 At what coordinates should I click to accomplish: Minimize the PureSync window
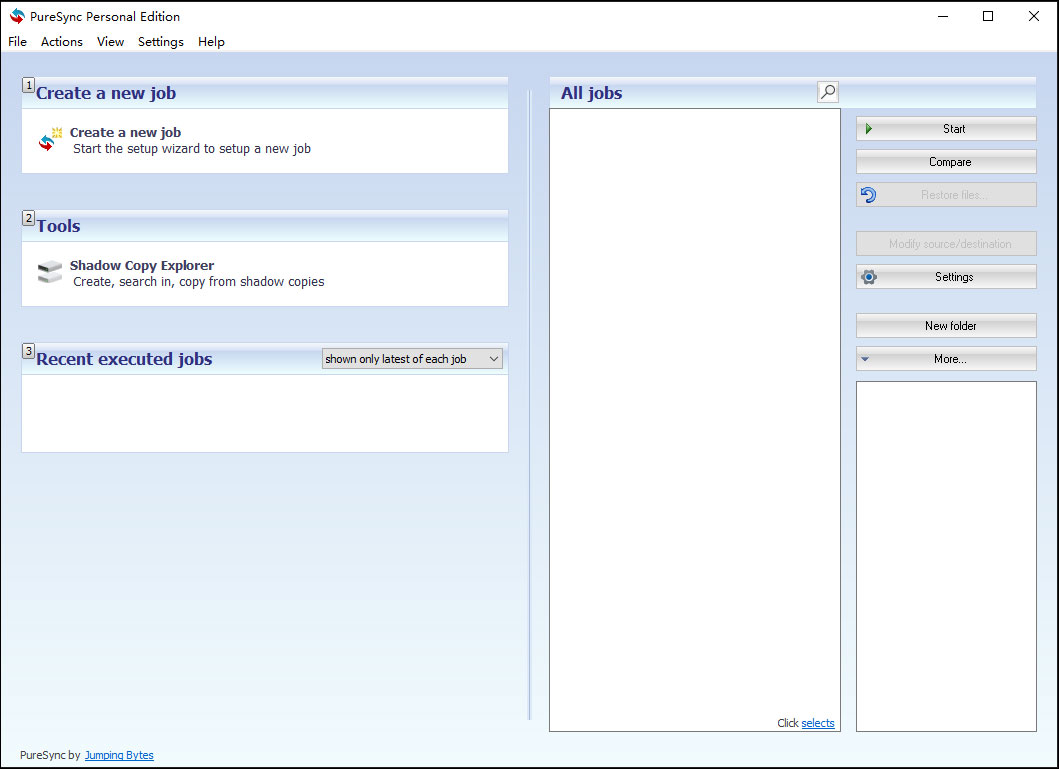[x=943, y=16]
